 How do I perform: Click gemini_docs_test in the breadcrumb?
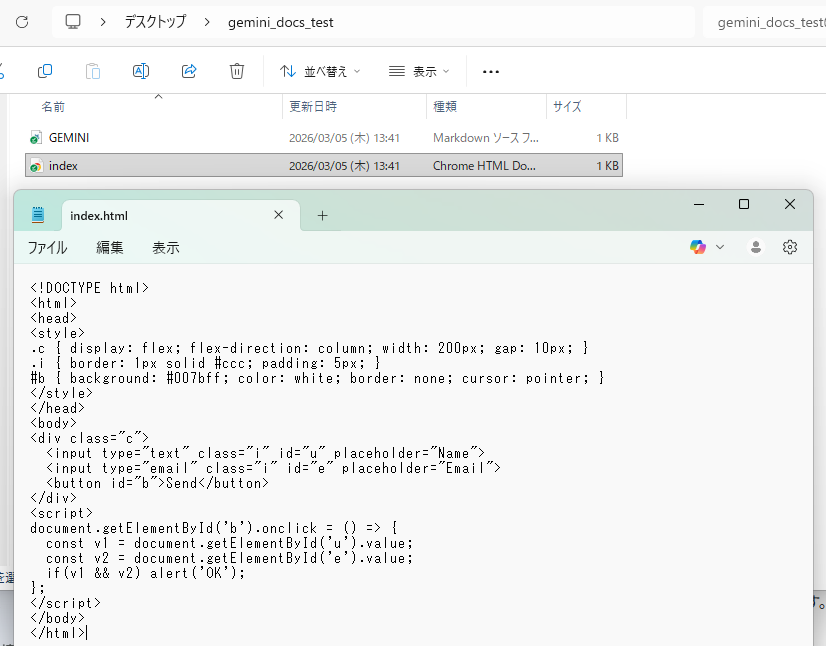(x=280, y=23)
